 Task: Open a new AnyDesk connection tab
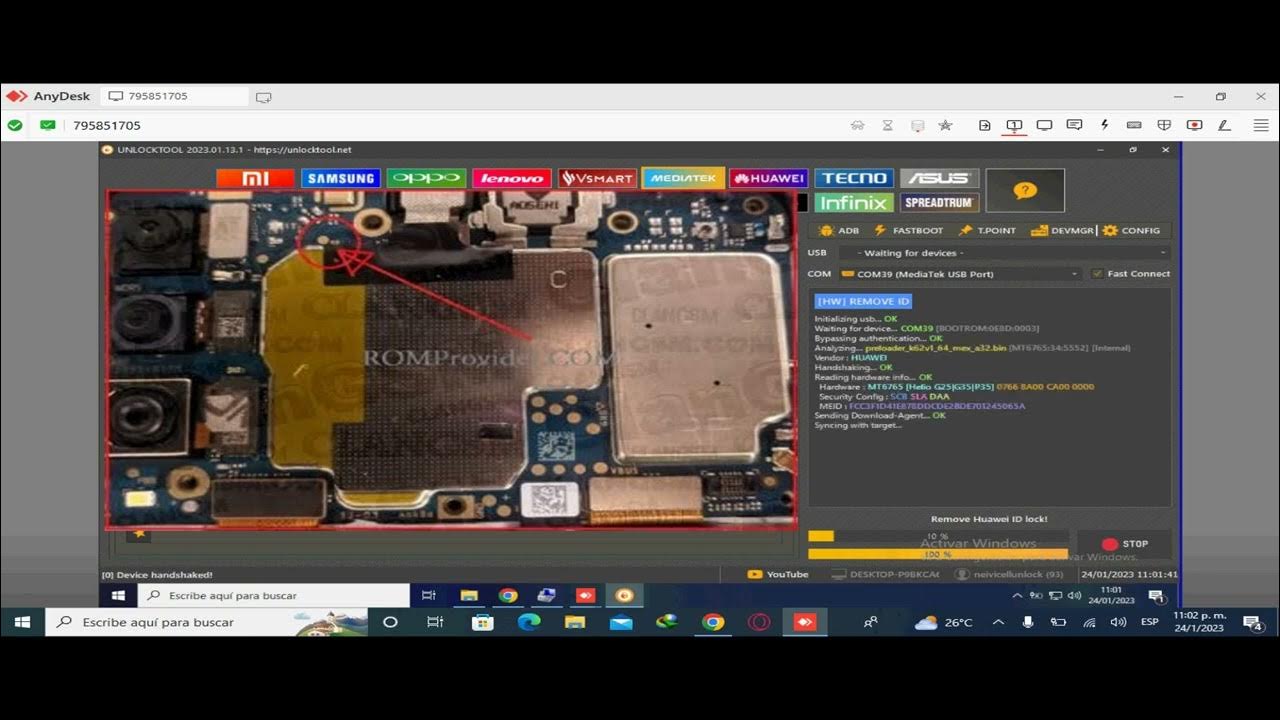264,97
